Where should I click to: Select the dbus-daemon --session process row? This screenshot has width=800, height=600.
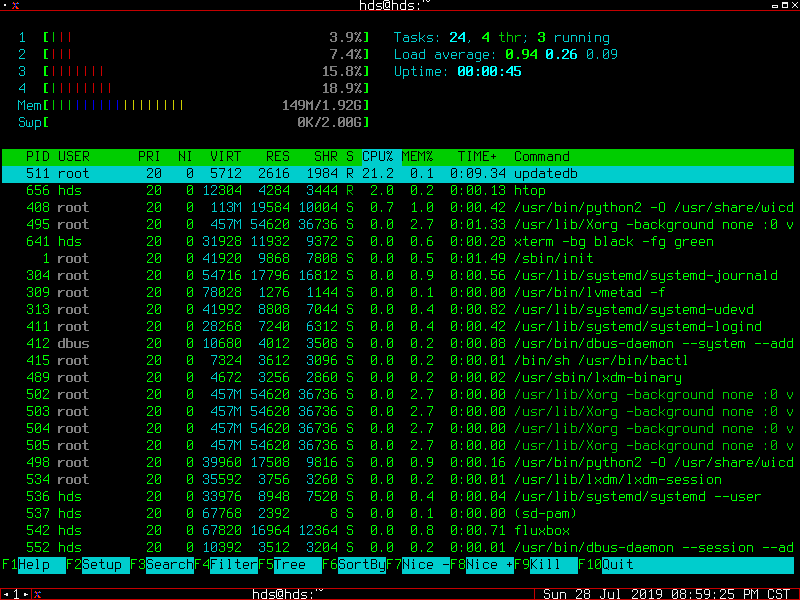(x=398, y=547)
